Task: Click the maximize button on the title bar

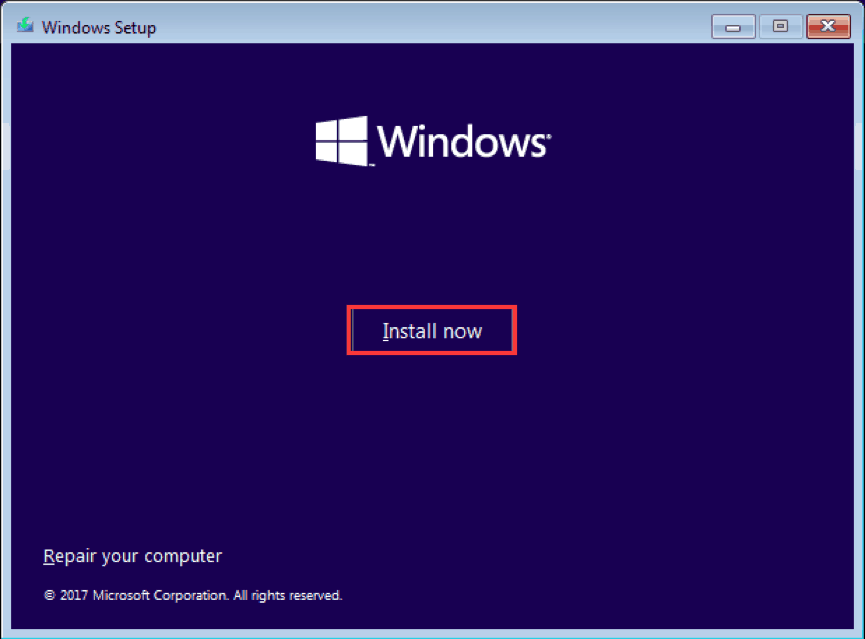Action: [x=781, y=27]
